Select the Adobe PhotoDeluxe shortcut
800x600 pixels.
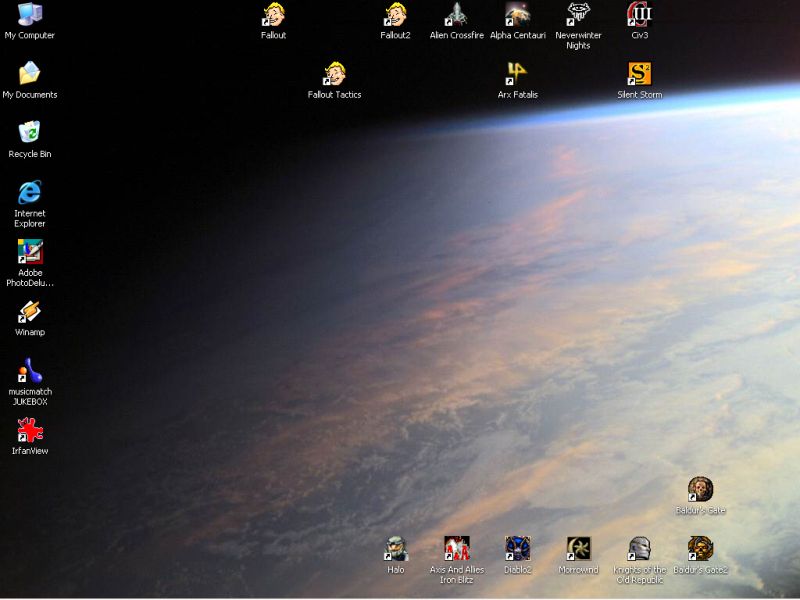(x=30, y=252)
